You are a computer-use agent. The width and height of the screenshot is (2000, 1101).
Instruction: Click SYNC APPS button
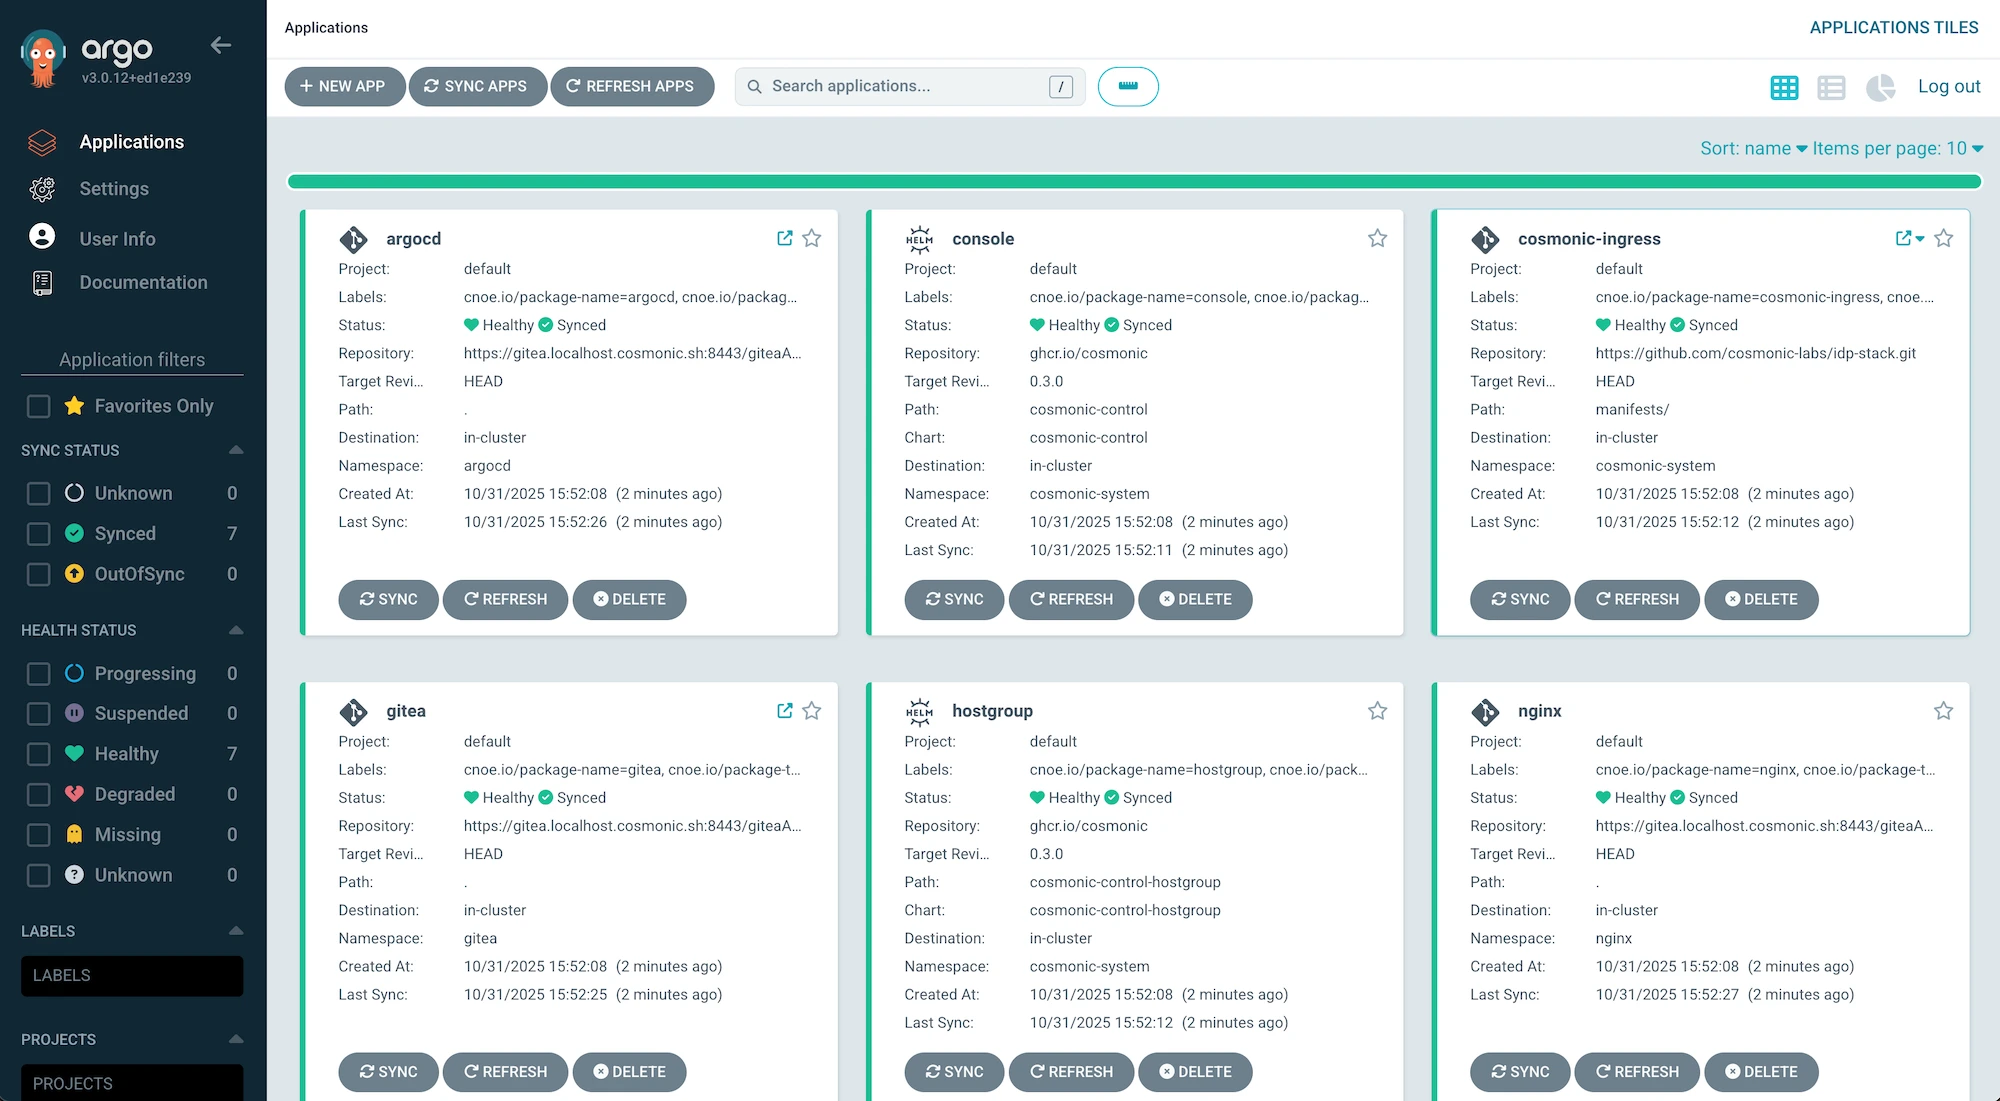click(x=477, y=86)
